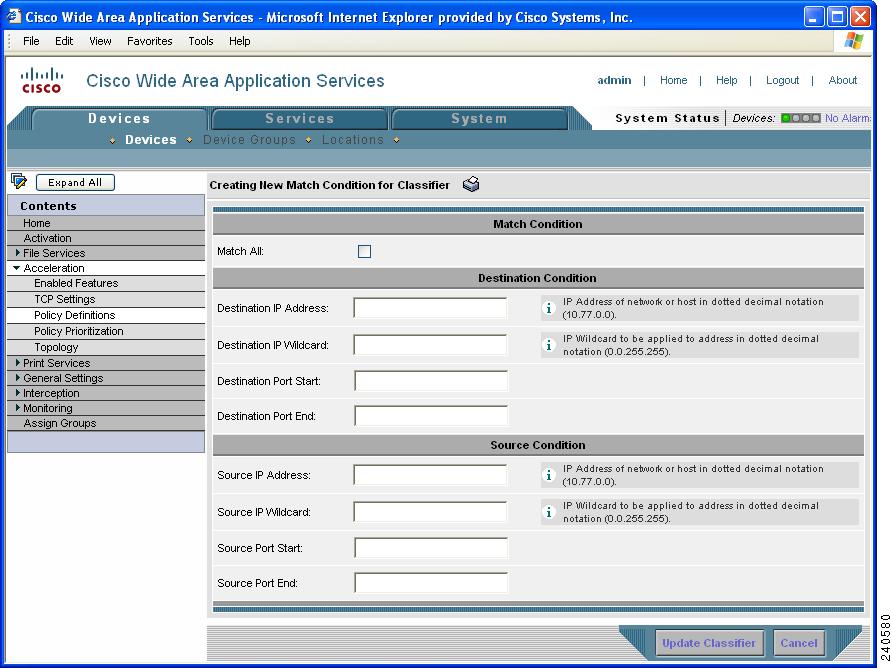Screen dimensions: 892x668
Task: Click the Logout link
Action: pos(782,80)
